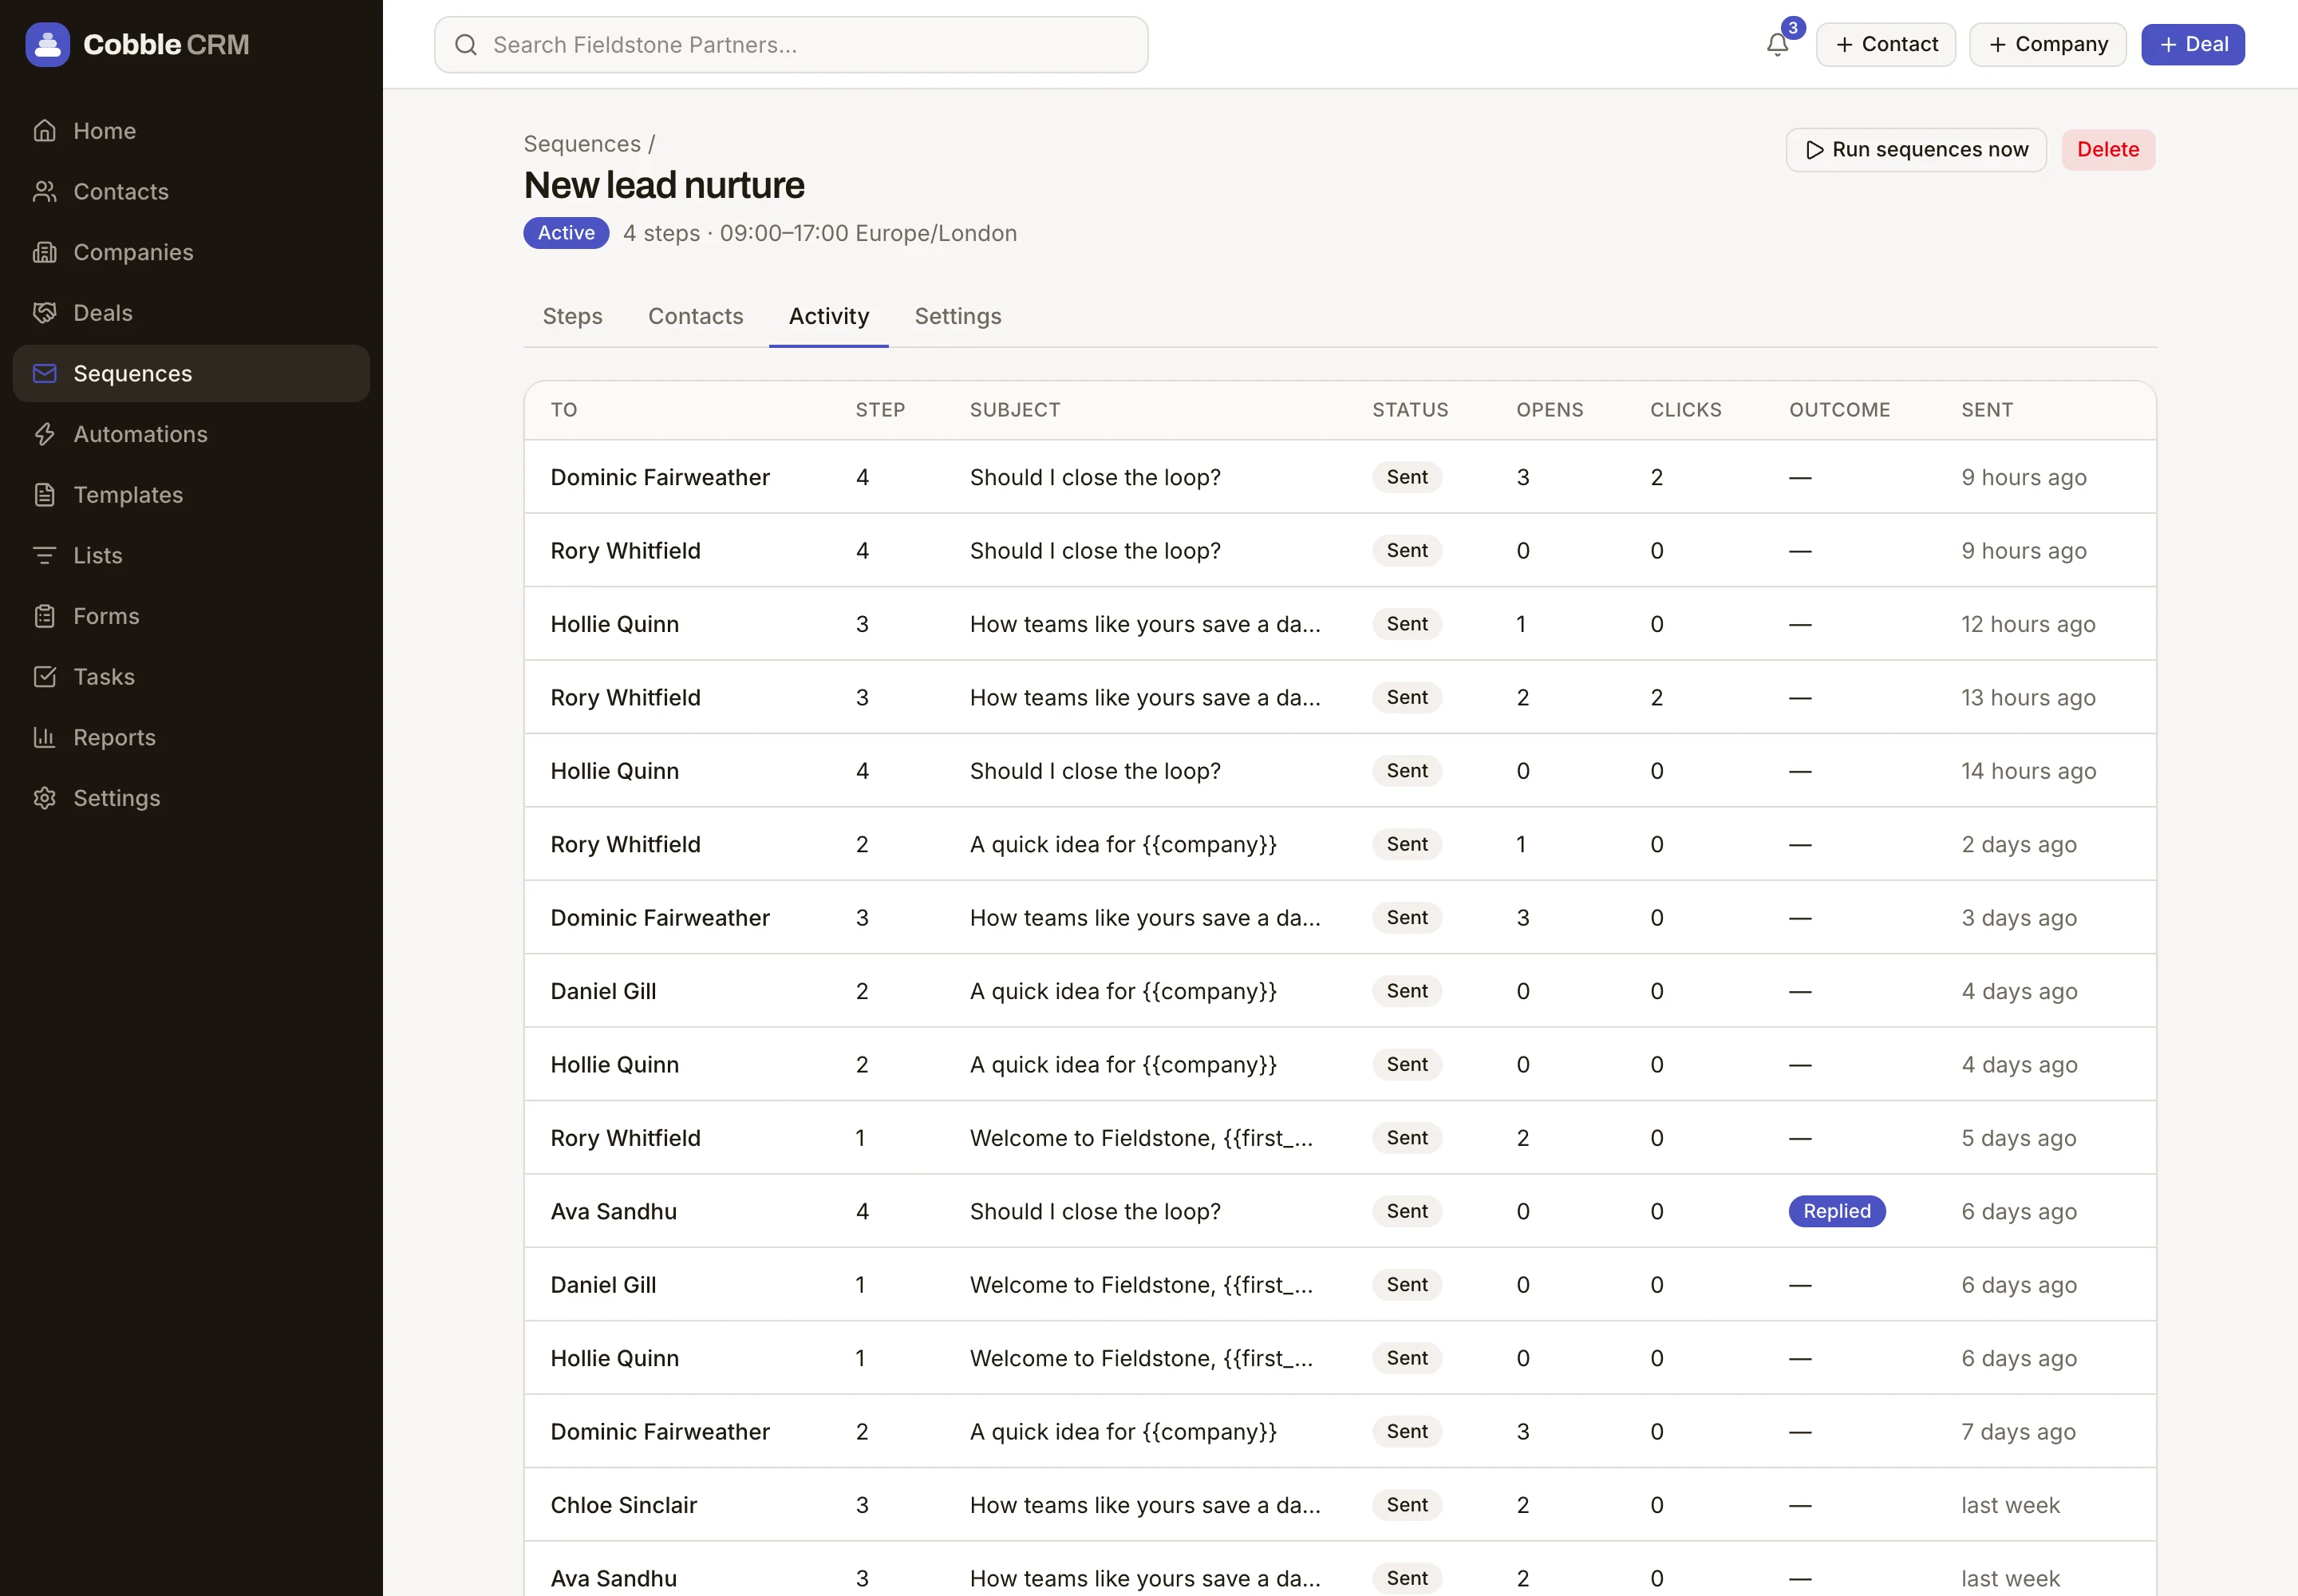Create a new Deal

point(2193,44)
